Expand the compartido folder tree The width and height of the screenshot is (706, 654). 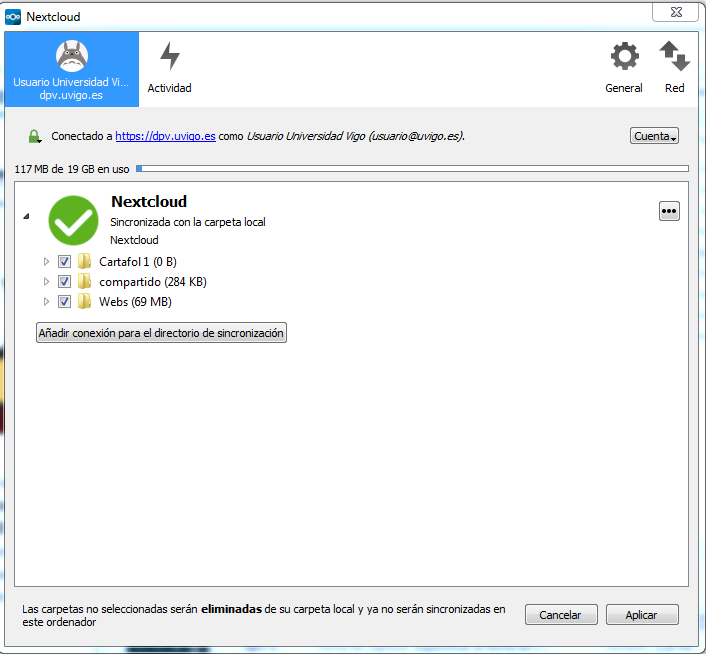[x=45, y=282]
